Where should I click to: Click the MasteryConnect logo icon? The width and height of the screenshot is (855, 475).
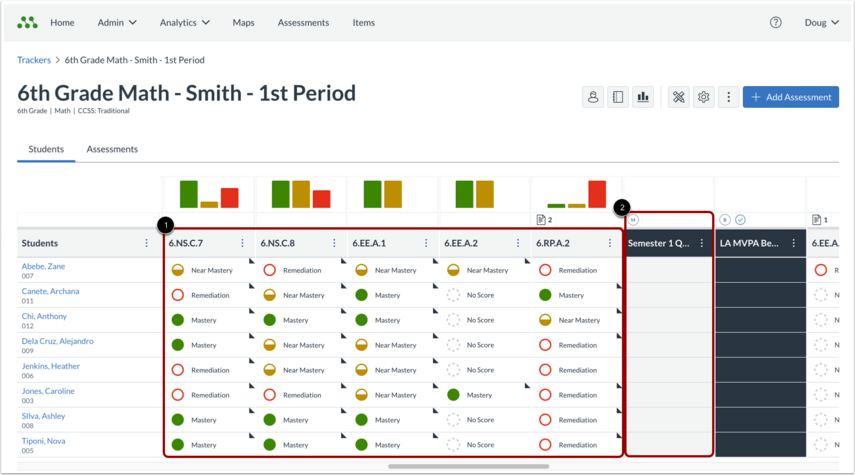[27, 22]
